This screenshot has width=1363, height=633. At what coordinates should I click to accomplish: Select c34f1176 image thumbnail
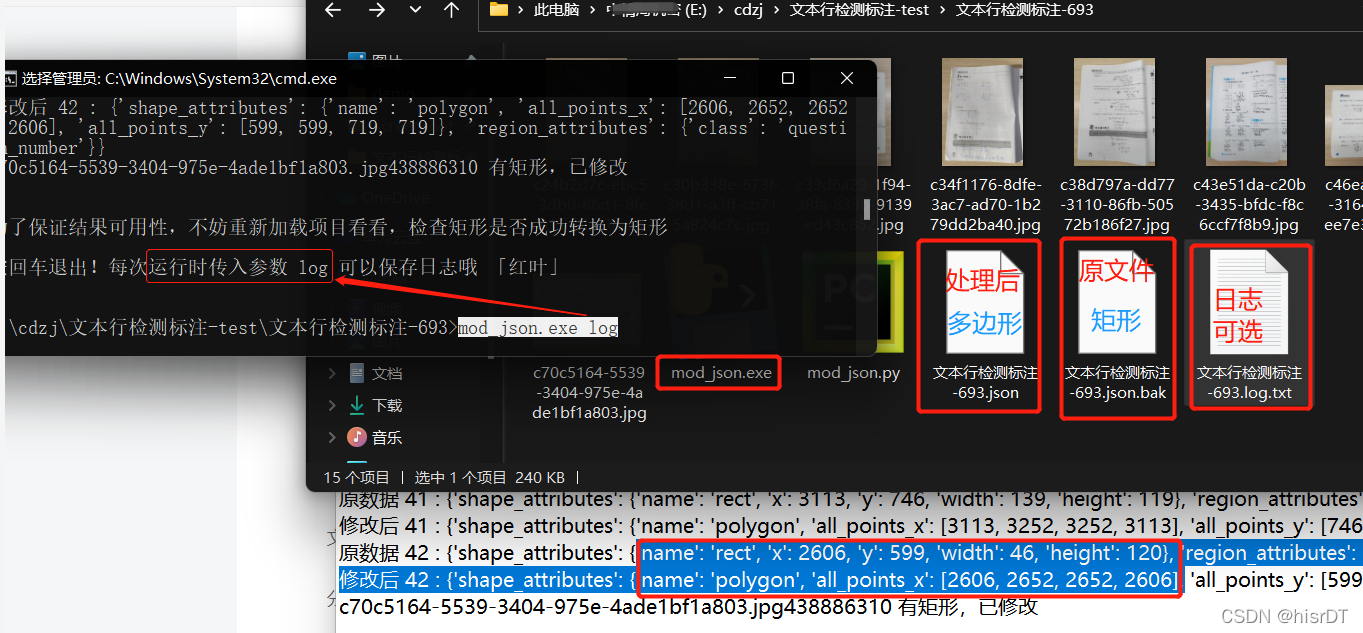(983, 112)
